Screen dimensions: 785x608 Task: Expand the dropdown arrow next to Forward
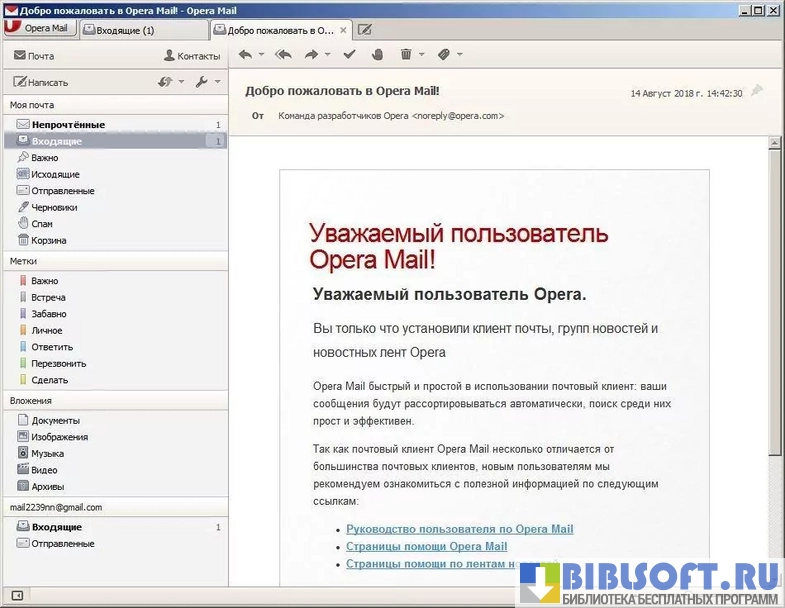pos(327,55)
